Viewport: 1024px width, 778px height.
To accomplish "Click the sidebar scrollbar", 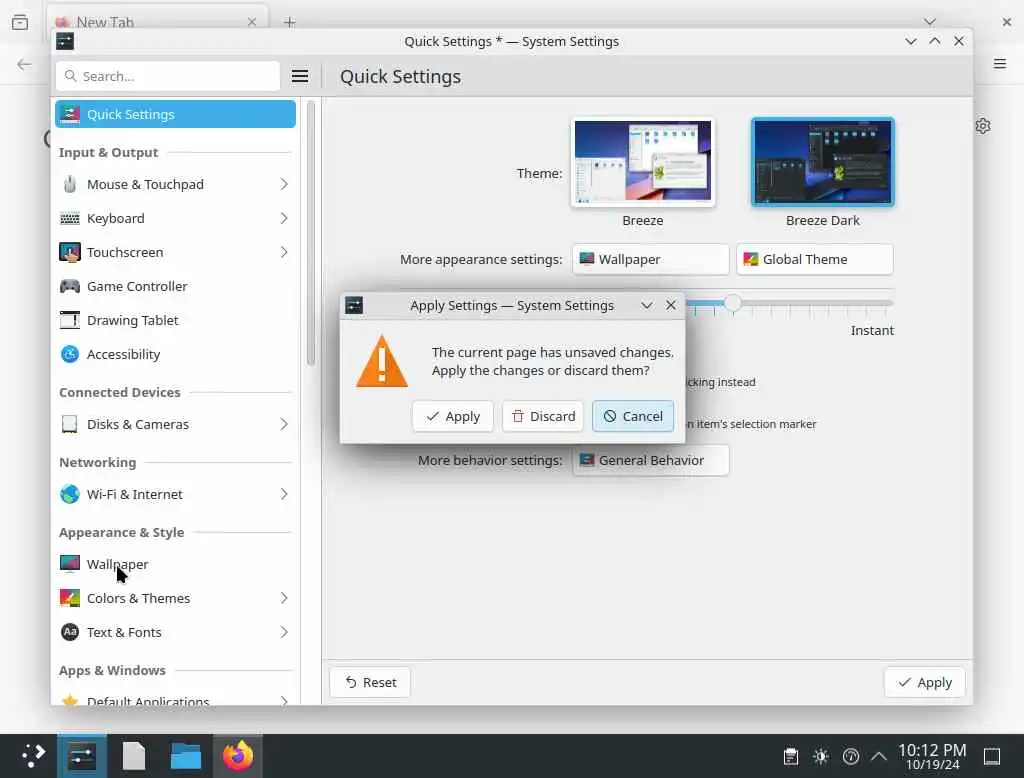I will click(311, 233).
